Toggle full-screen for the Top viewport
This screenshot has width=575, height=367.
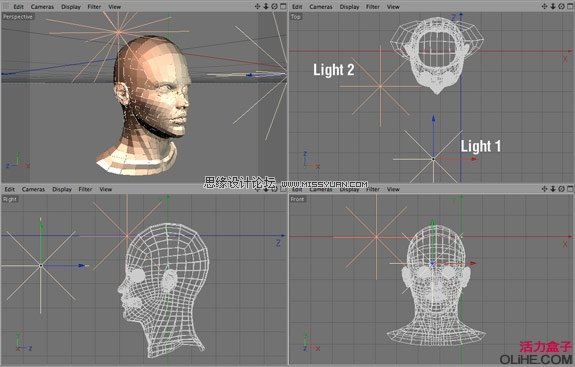(x=570, y=6)
